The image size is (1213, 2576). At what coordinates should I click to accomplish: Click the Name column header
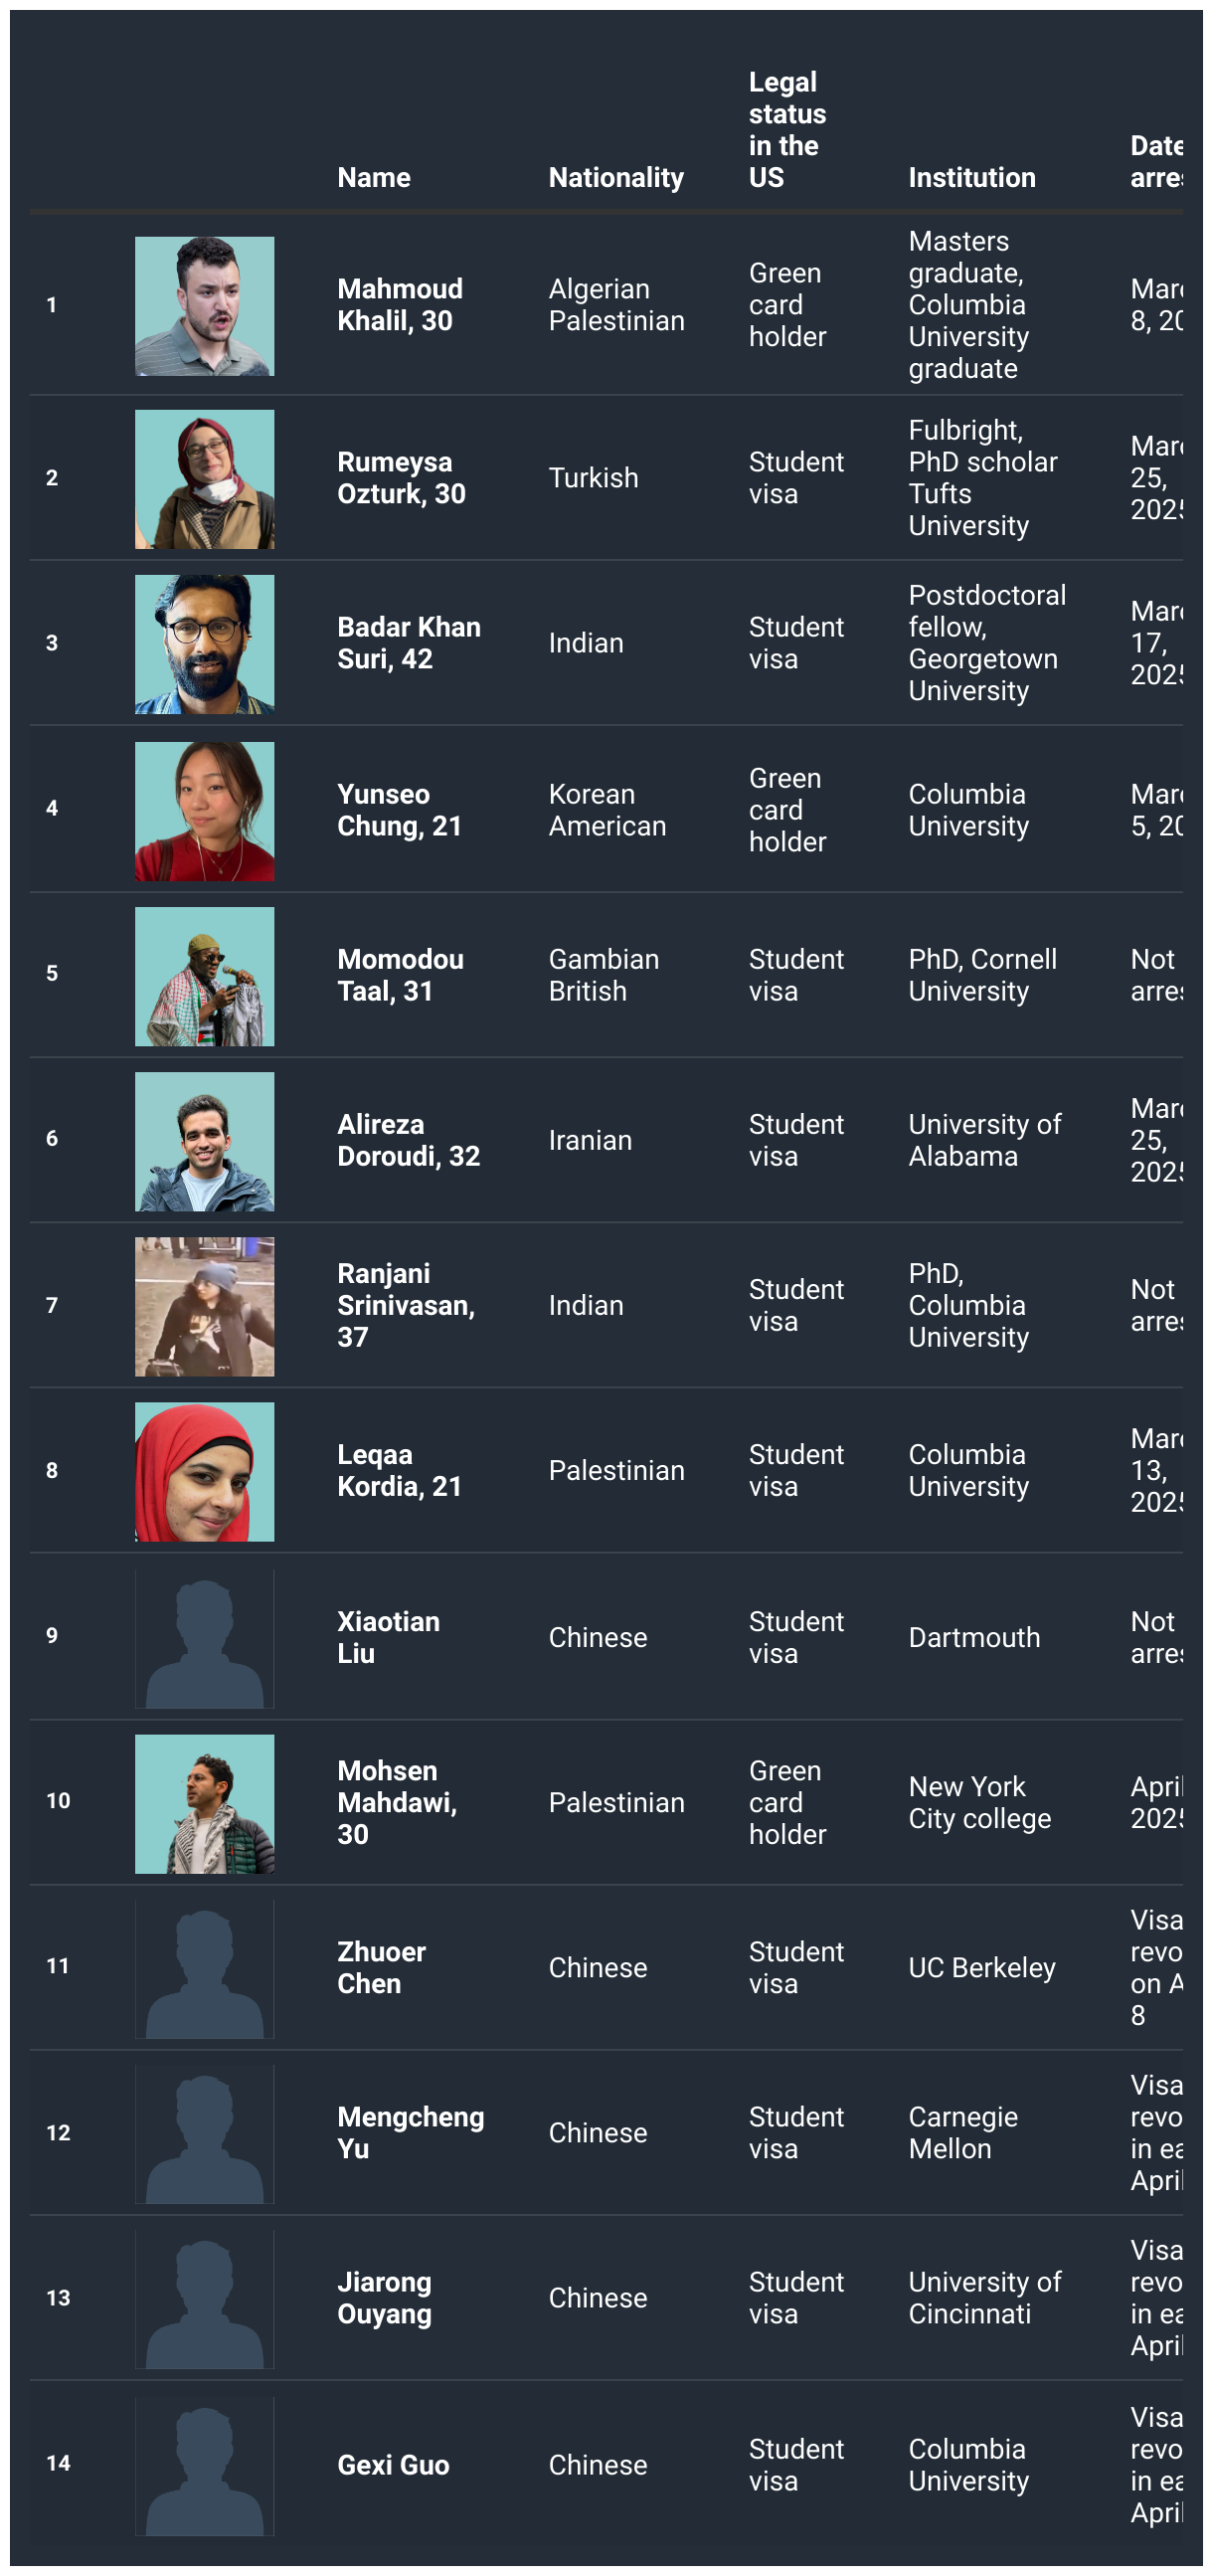coord(373,177)
